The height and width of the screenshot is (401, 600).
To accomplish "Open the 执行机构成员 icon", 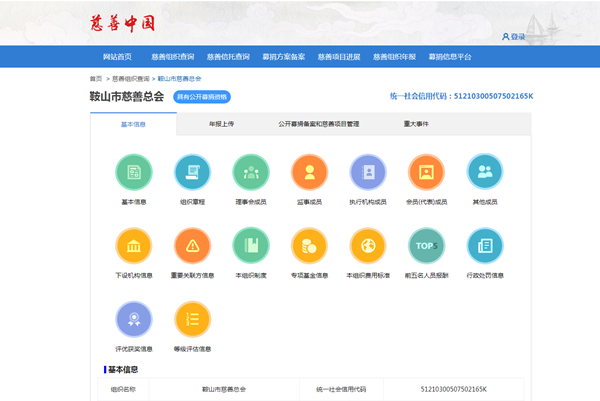I will pyautogui.click(x=368, y=172).
